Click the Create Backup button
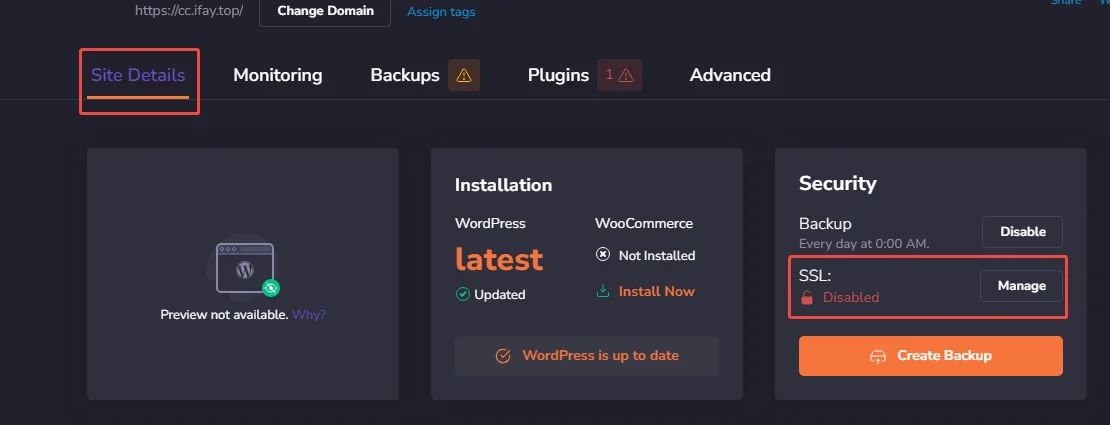This screenshot has width=1110, height=425. click(931, 356)
